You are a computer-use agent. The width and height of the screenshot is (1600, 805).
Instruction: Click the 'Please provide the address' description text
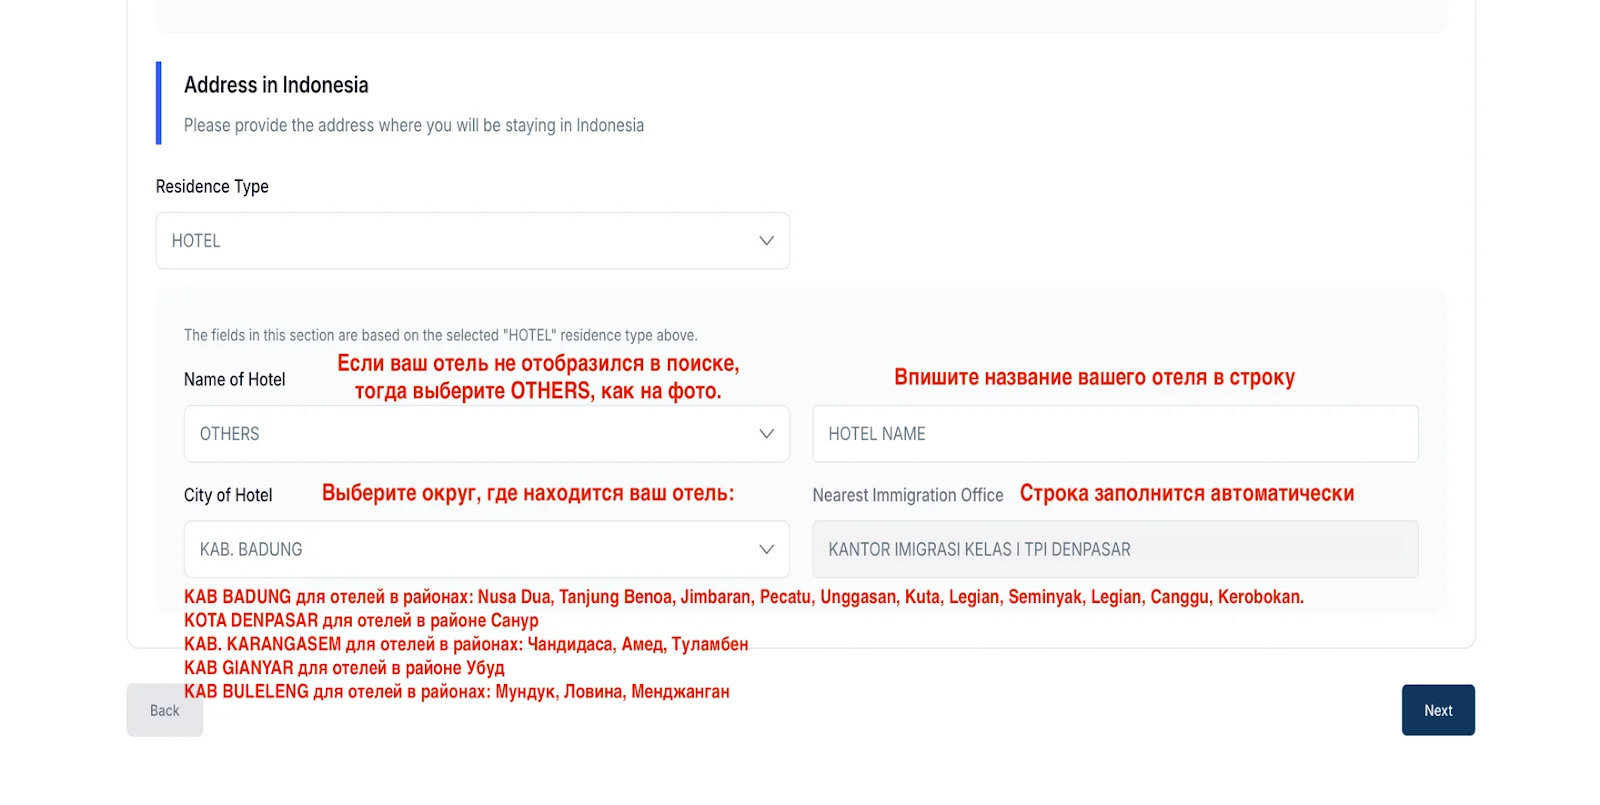pos(413,125)
